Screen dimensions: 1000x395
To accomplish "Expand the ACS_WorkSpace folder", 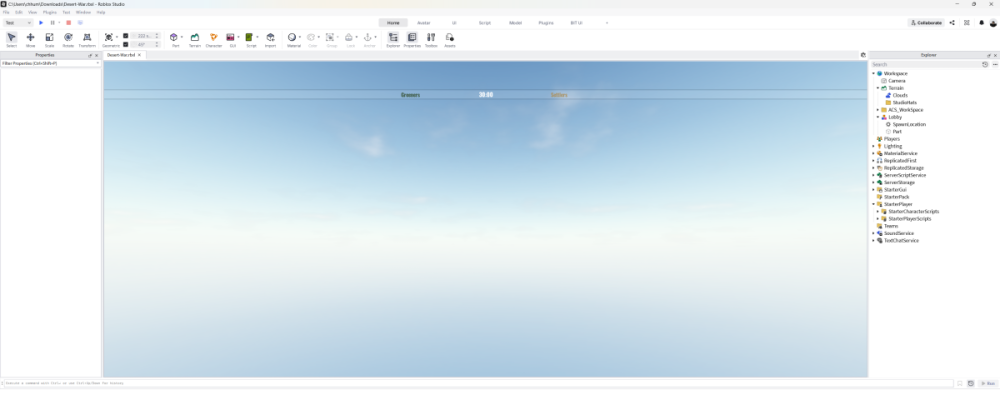I will click(878, 110).
